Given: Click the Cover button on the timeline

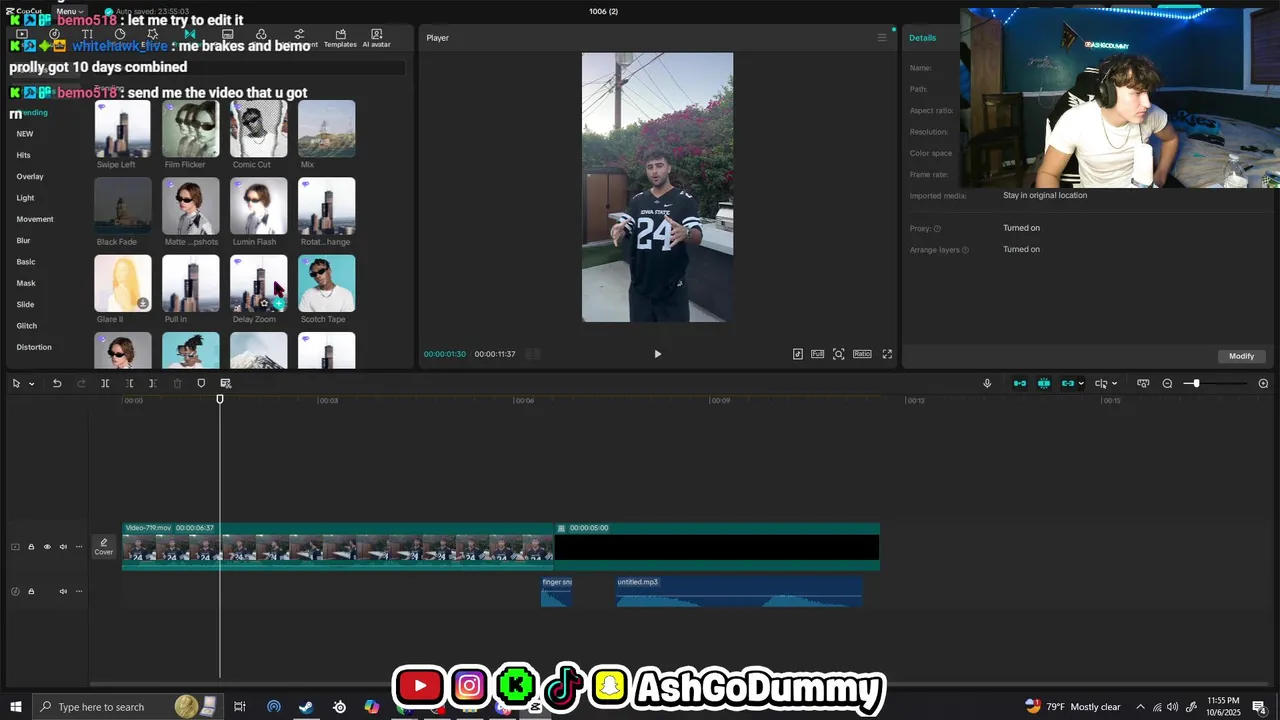Looking at the screenshot, I should [104, 547].
